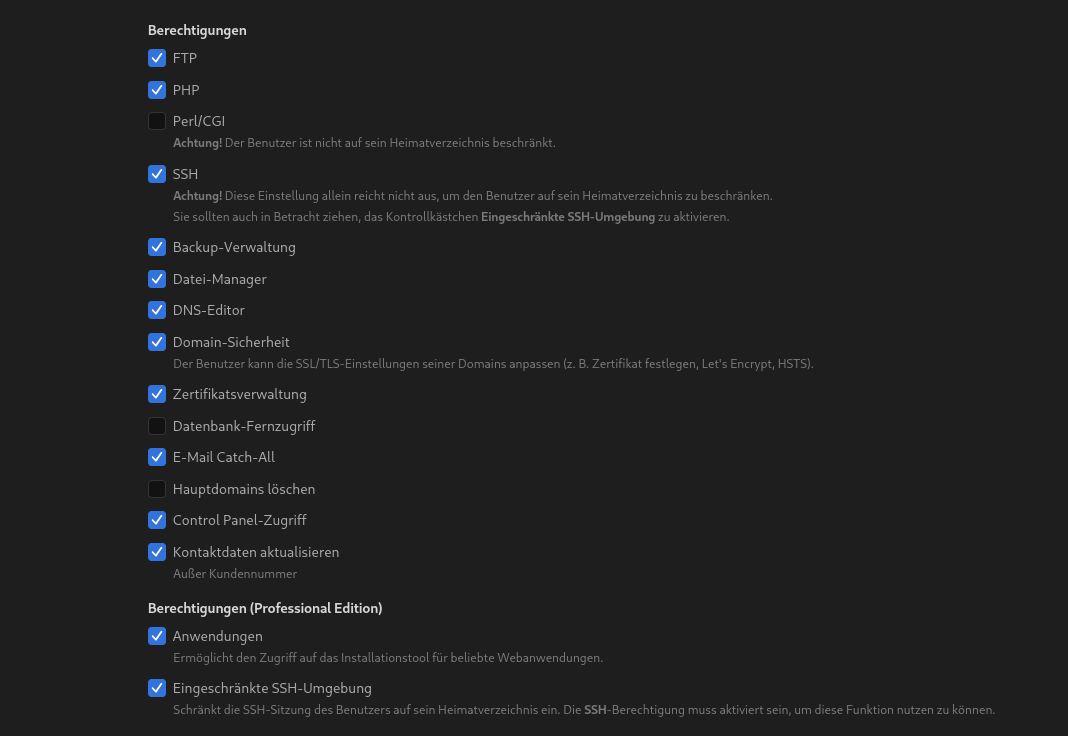Toggle the SSH permission checkbox
This screenshot has width=1068, height=736.
pos(157,174)
